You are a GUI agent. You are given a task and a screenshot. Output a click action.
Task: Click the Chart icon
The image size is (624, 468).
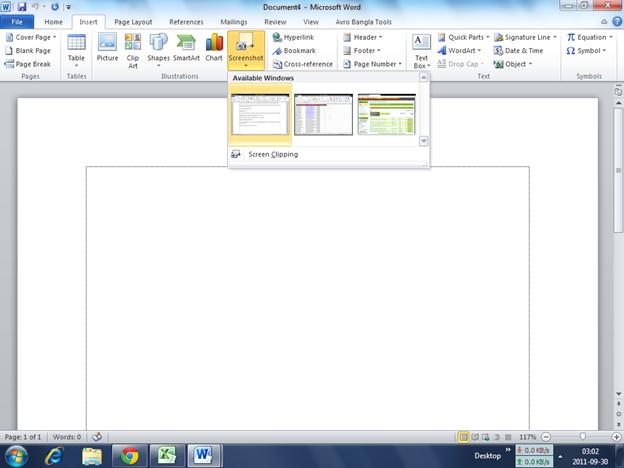pyautogui.click(x=214, y=48)
